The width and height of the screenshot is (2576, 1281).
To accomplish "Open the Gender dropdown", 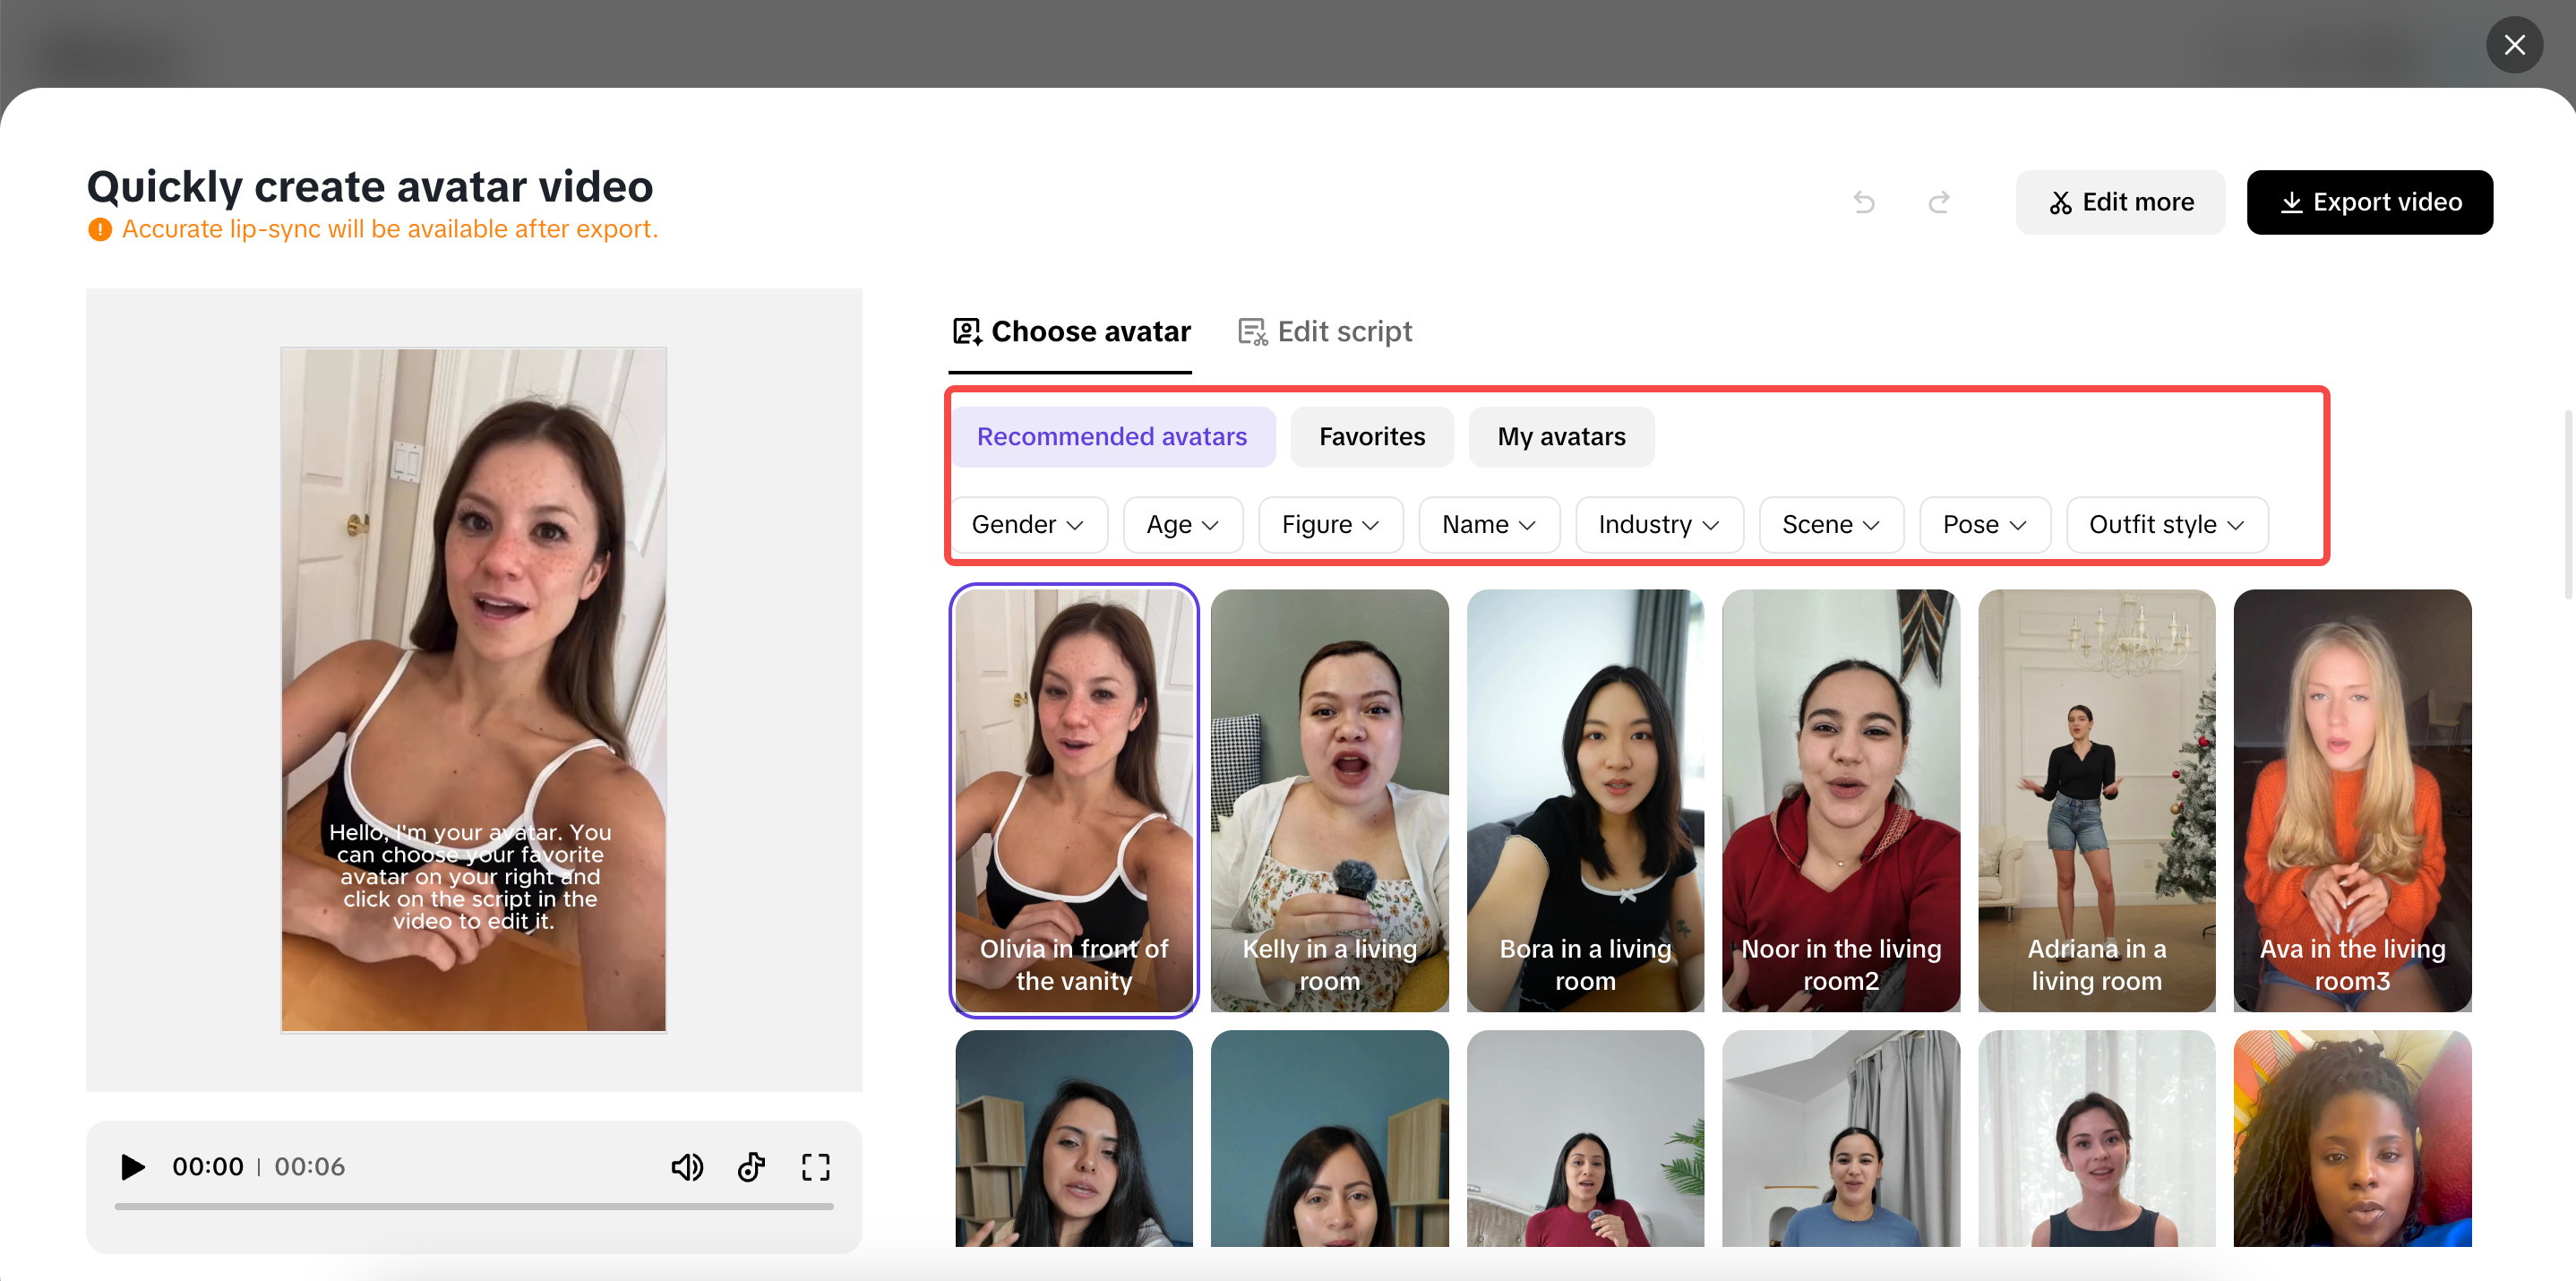I will (x=1027, y=525).
